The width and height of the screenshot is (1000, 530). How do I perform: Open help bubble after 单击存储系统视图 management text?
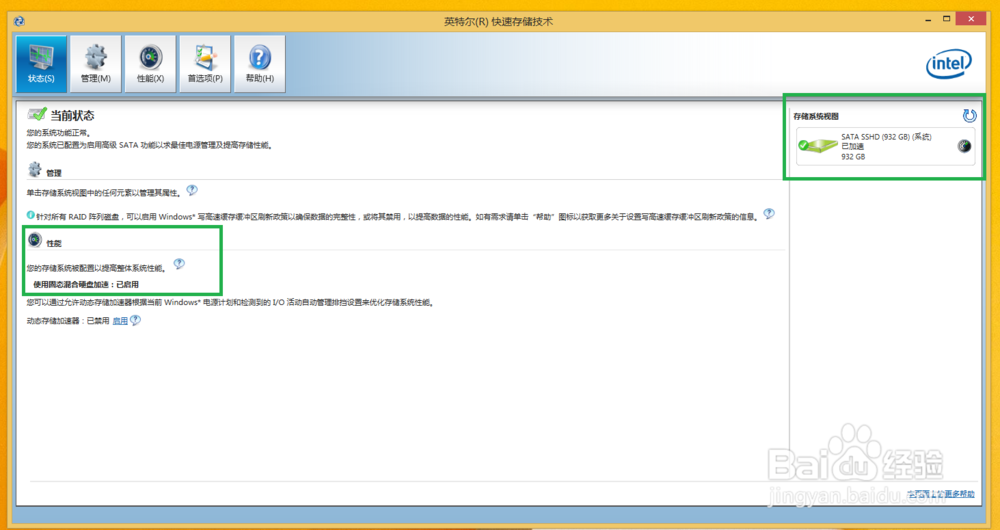point(192,190)
